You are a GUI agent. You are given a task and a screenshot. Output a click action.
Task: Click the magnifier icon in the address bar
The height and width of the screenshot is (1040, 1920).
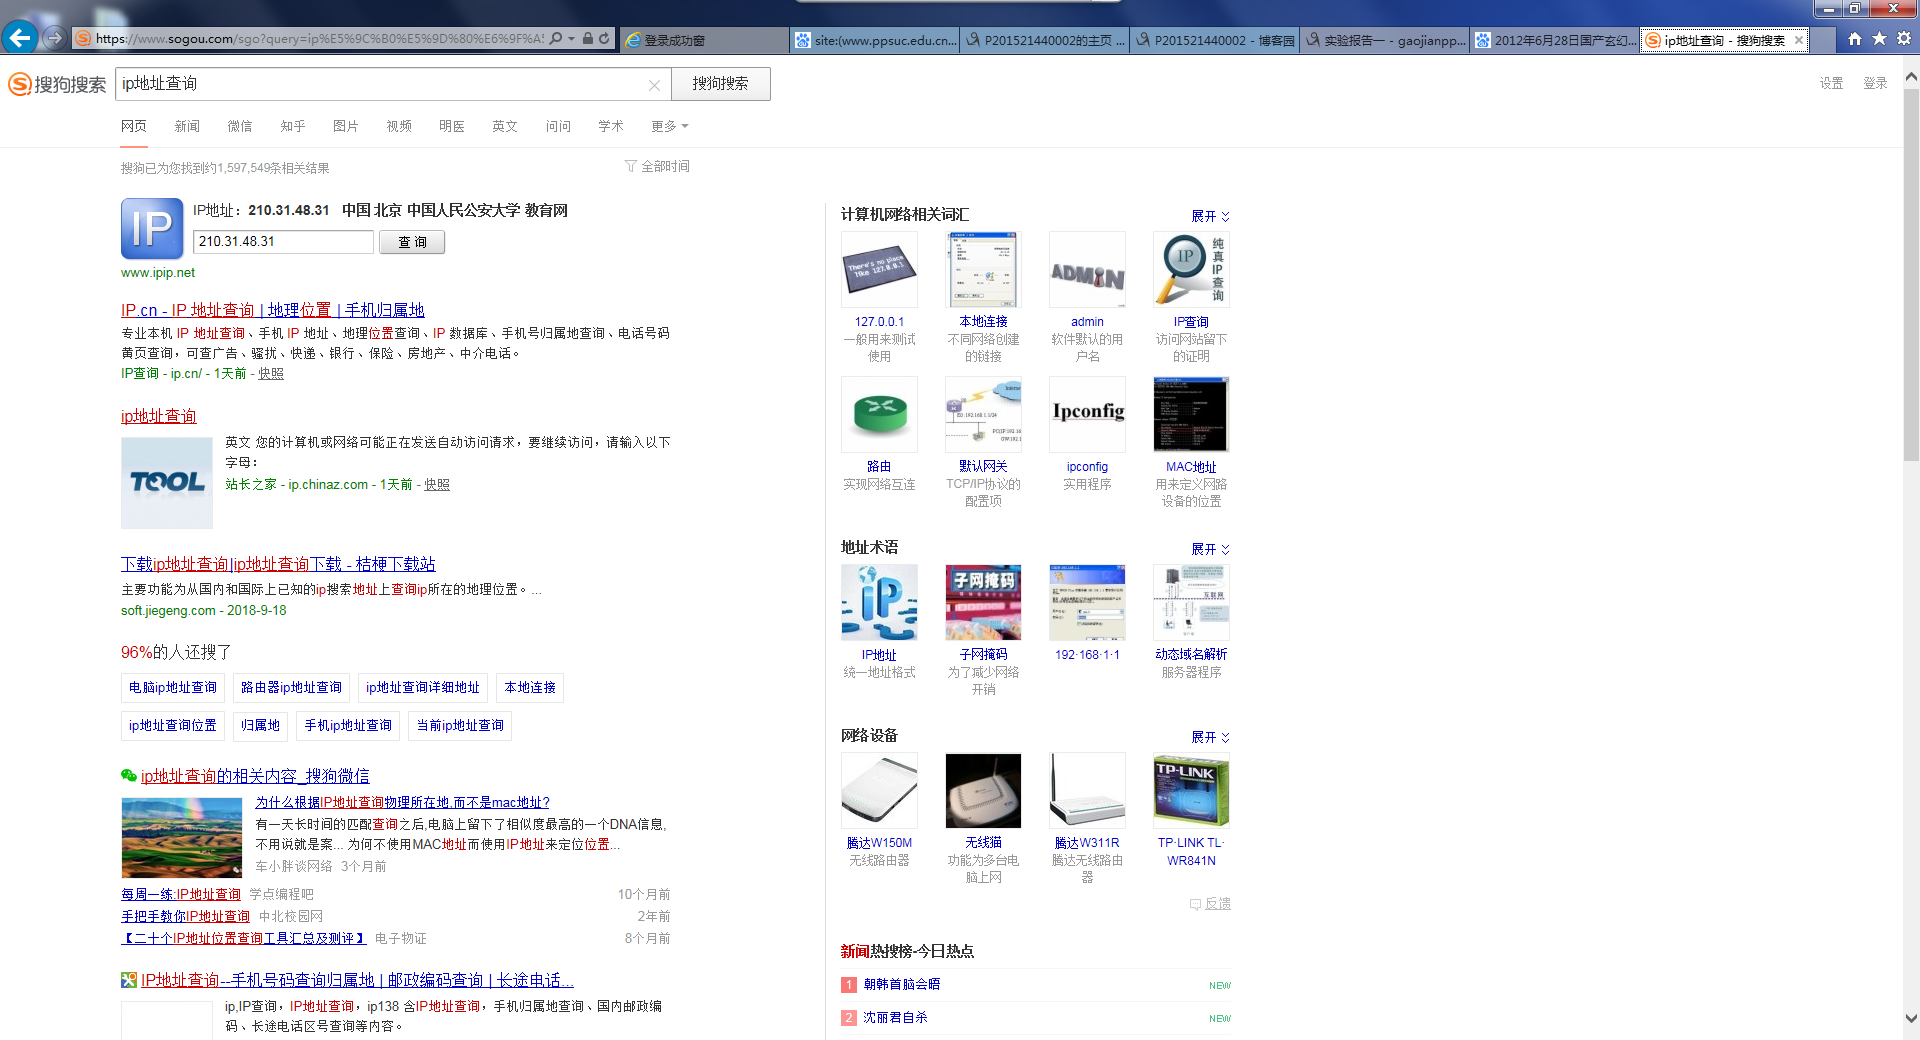tap(557, 39)
